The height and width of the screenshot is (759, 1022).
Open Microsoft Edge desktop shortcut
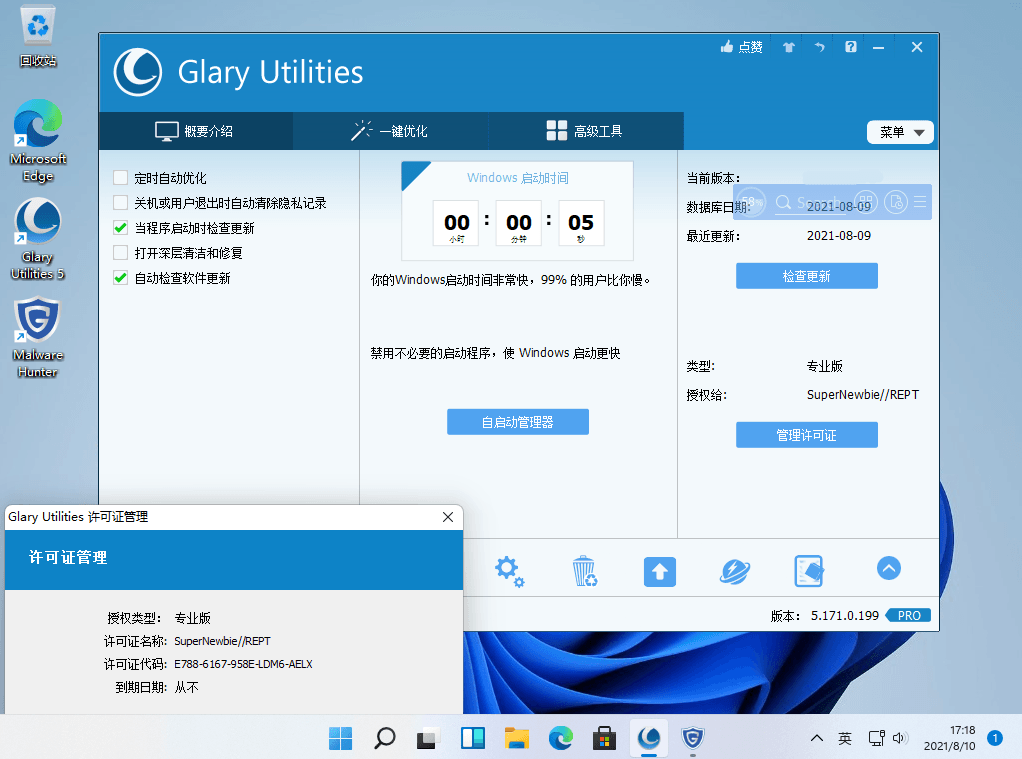pos(38,140)
